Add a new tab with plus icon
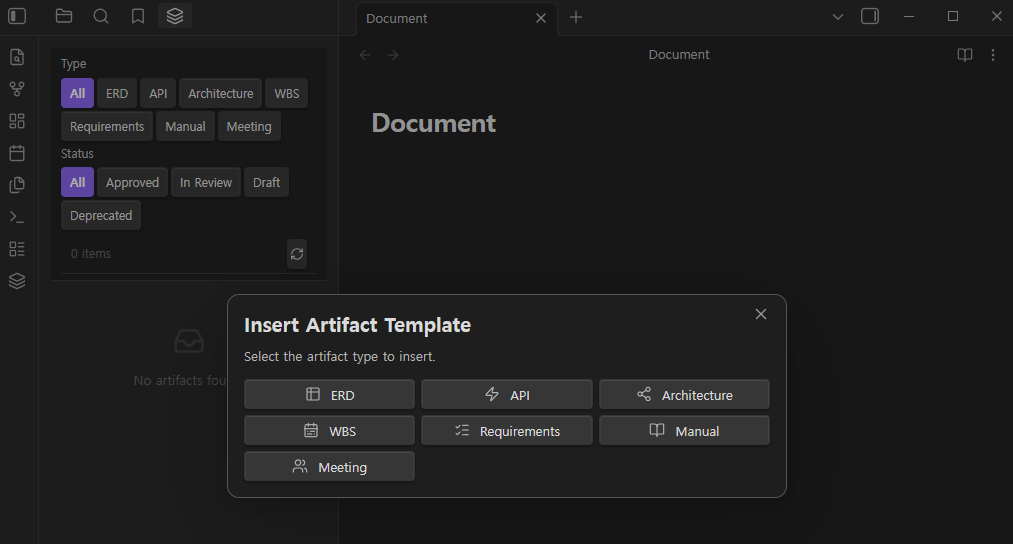This screenshot has height=544, width=1013. (576, 17)
